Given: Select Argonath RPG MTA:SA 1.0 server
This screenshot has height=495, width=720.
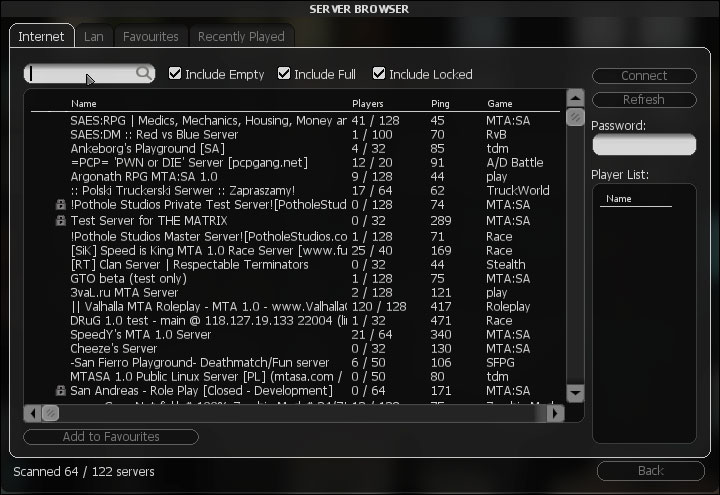Looking at the screenshot, I should 295,177.
